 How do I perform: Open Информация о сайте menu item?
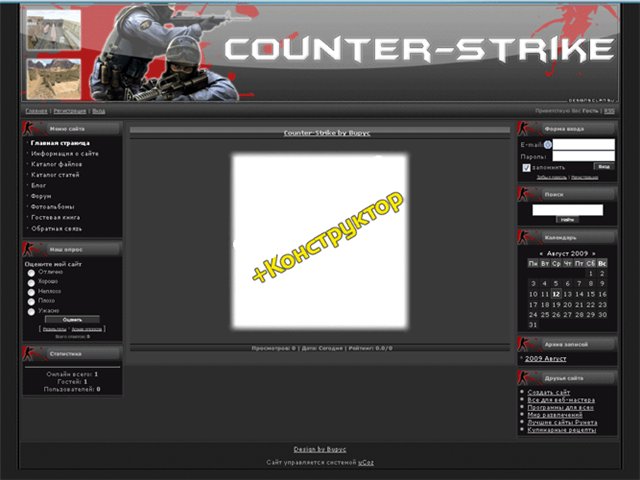65,154
